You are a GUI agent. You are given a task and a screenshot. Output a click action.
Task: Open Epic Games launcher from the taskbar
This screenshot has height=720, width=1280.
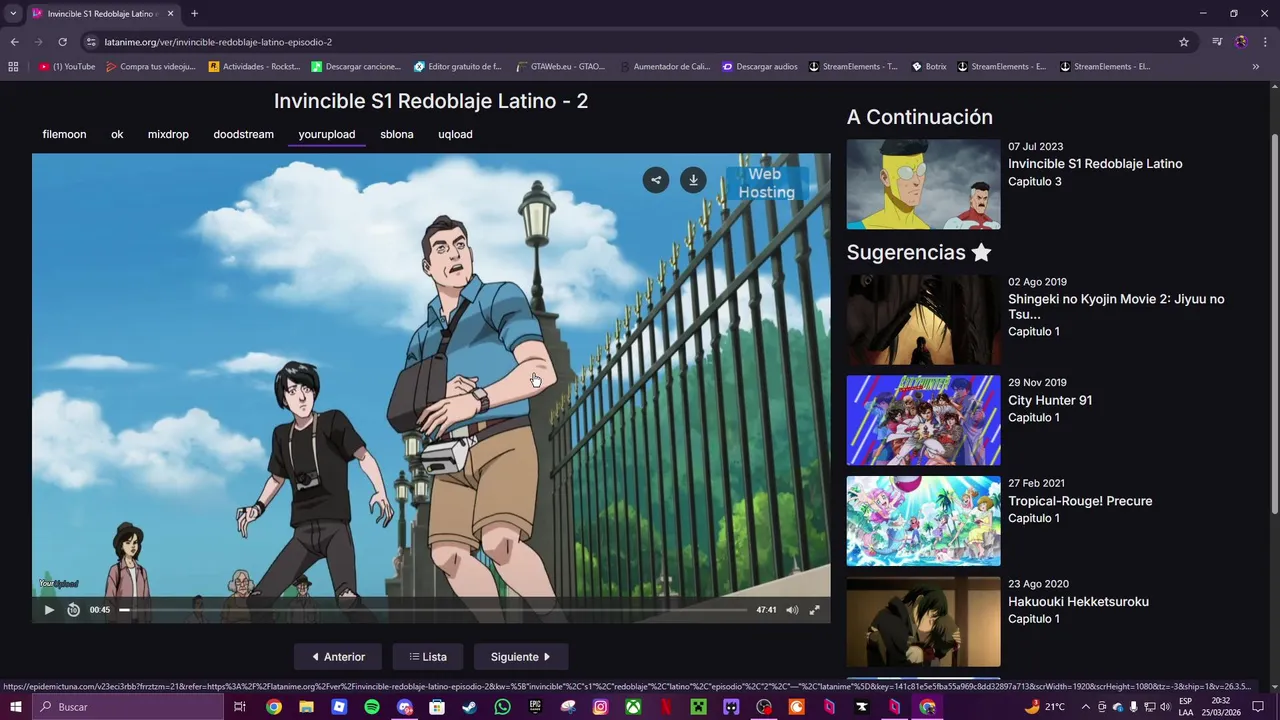(x=535, y=707)
